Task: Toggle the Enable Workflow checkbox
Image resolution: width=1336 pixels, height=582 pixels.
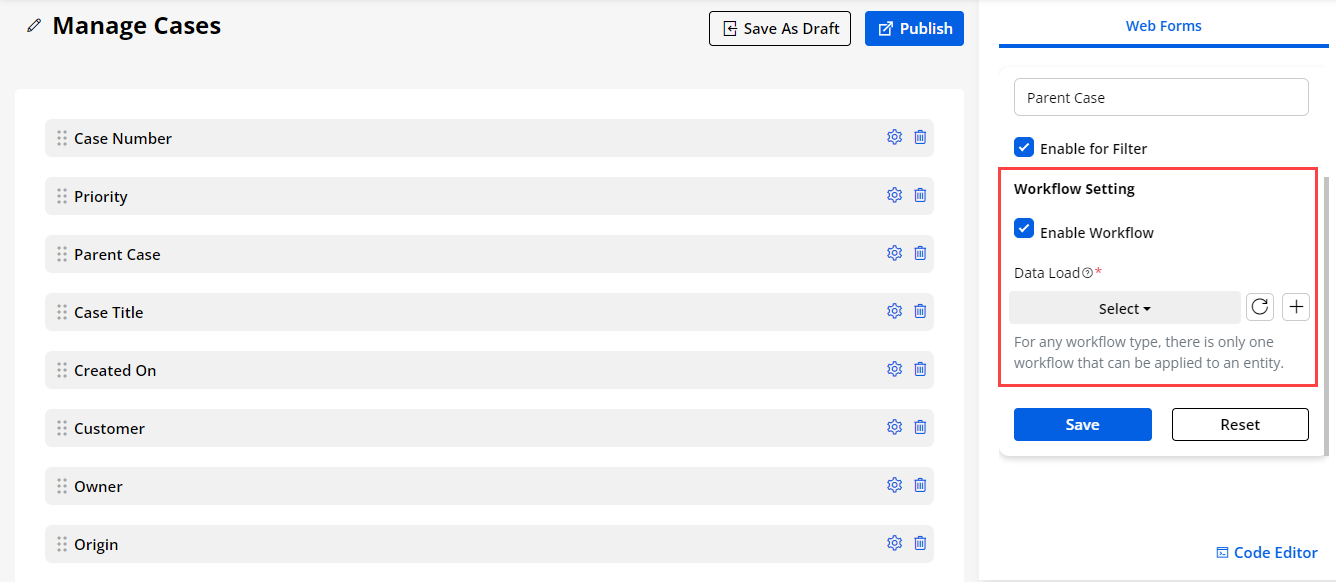Action: click(1024, 229)
